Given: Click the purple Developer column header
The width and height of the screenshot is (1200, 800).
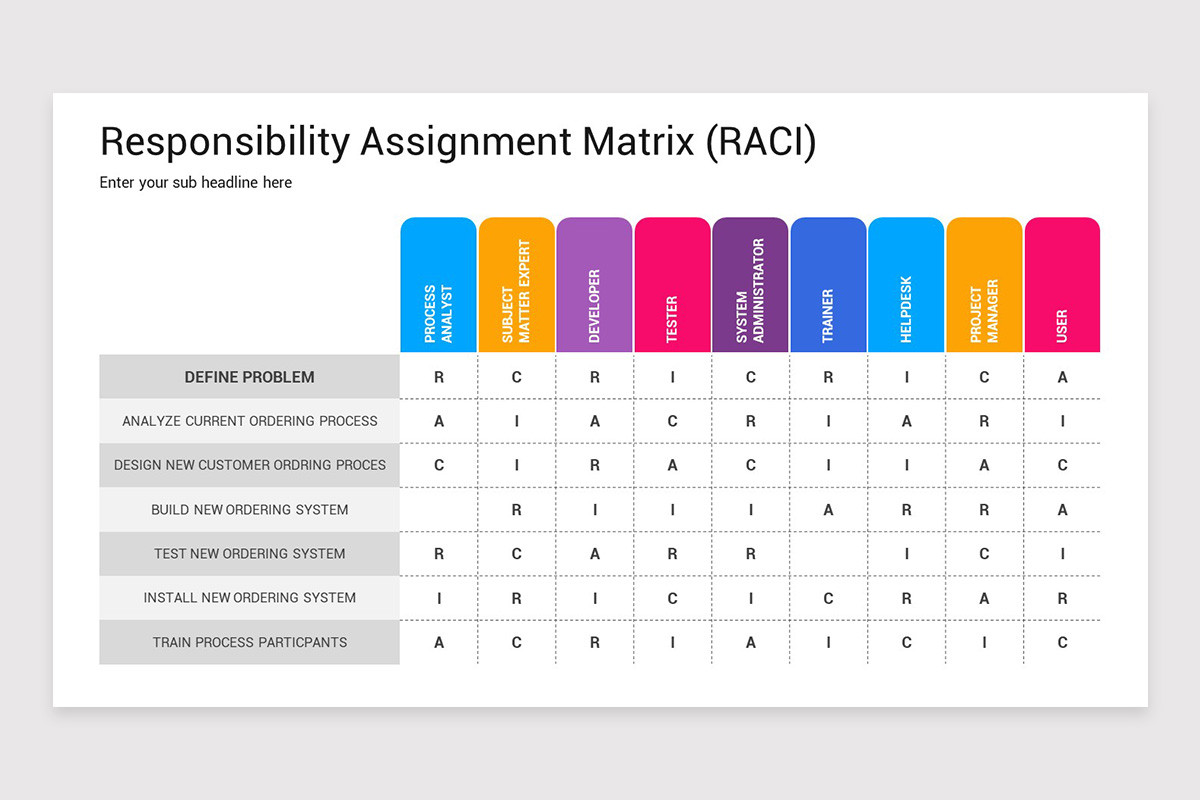Looking at the screenshot, I should coord(594,285).
